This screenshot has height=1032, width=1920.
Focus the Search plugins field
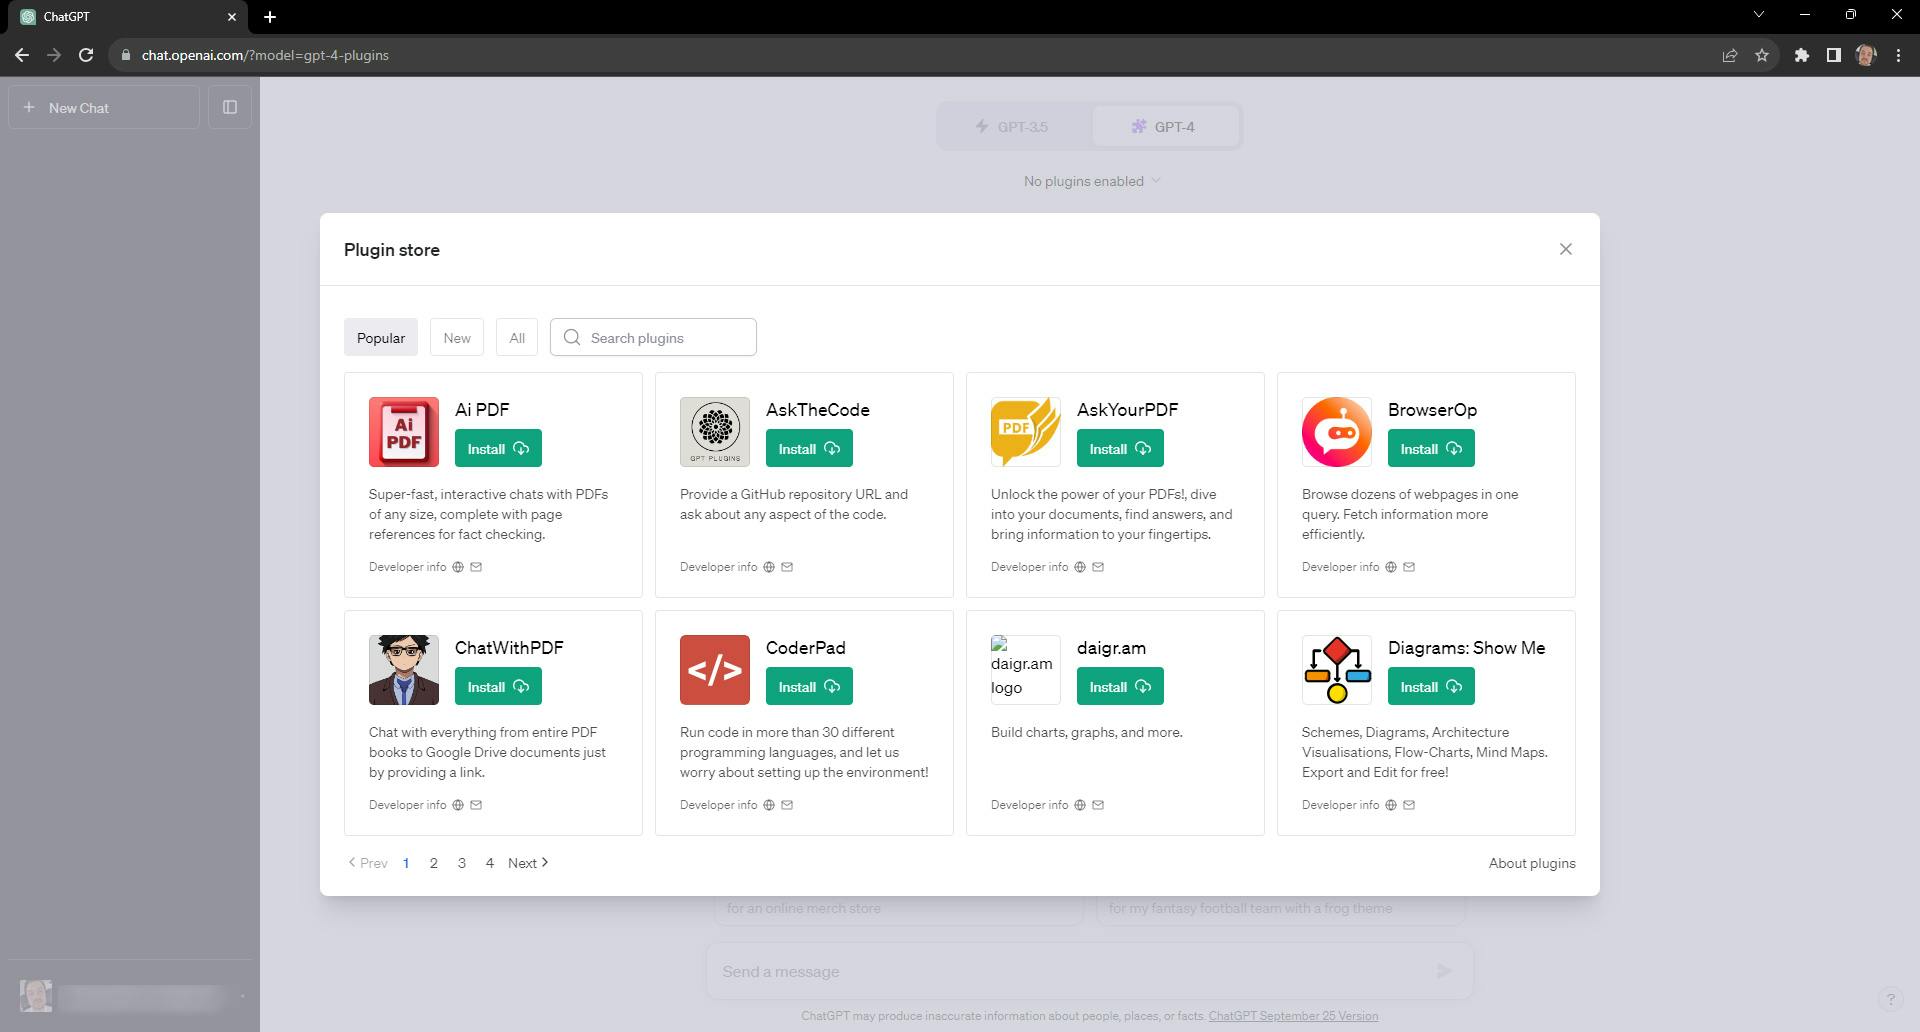[653, 338]
